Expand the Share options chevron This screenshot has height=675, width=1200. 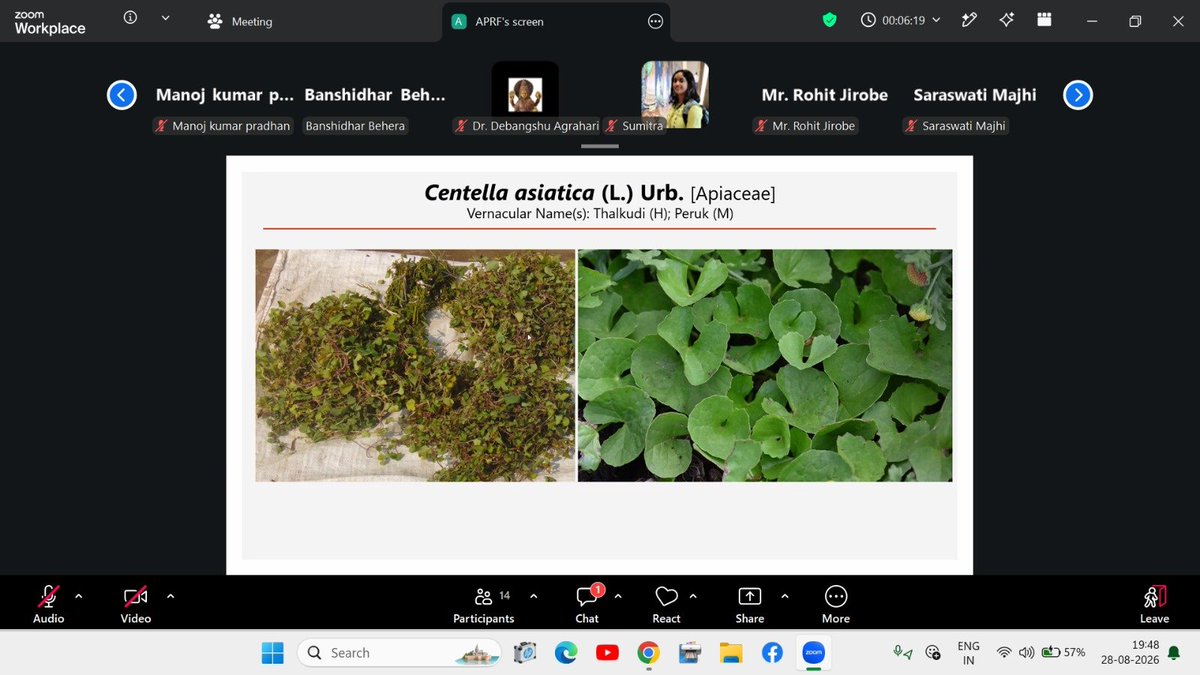(x=784, y=596)
